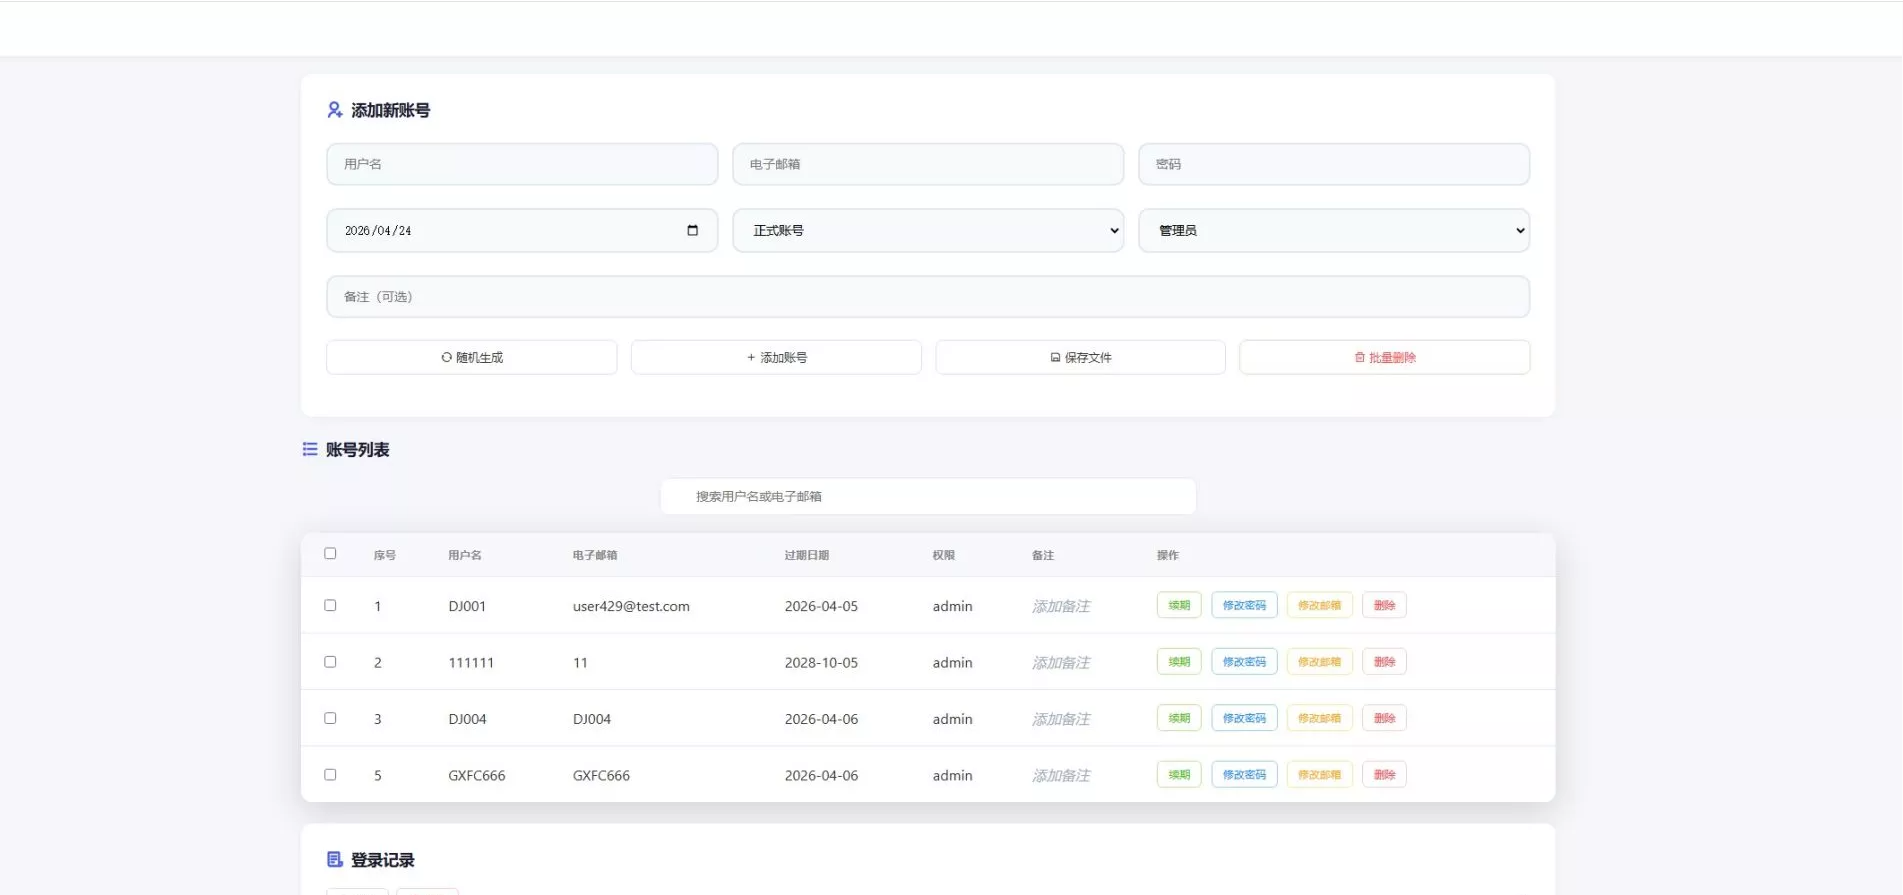Click 修改邮箱 in the 111111 row
Viewport: 1903px width, 895px height.
coord(1319,661)
